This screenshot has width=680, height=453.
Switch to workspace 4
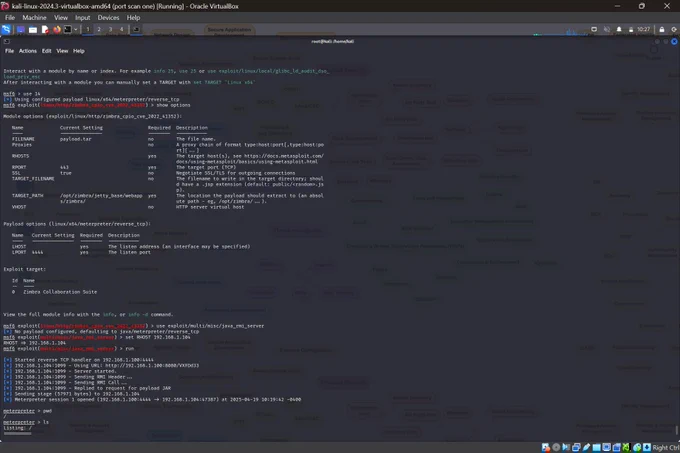coord(121,29)
